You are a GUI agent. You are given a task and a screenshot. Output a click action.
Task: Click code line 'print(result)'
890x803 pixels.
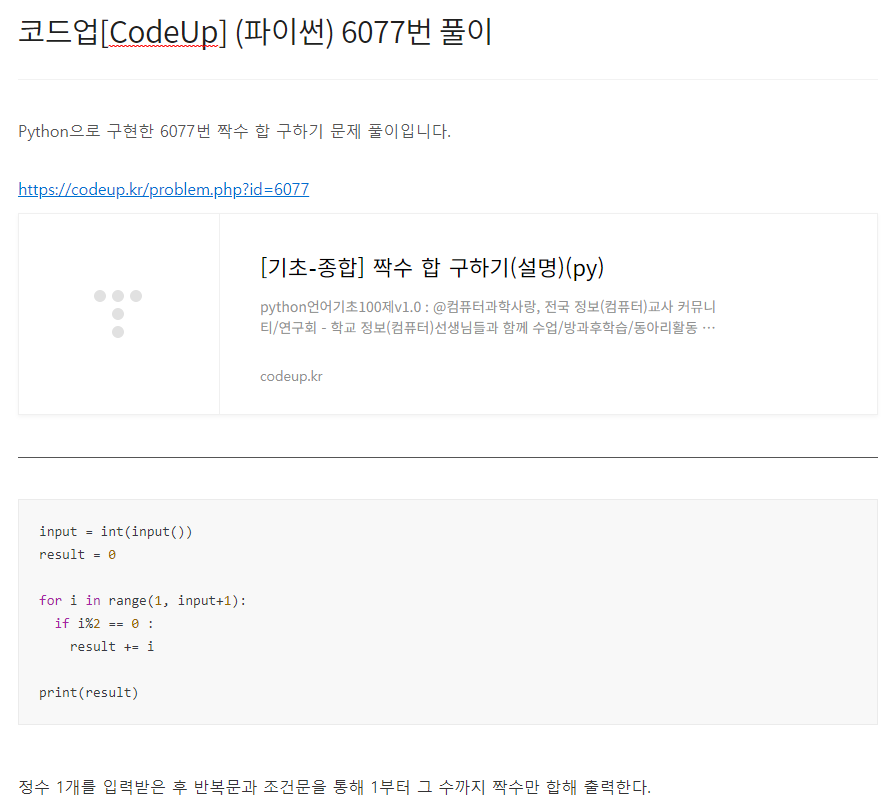coord(89,692)
